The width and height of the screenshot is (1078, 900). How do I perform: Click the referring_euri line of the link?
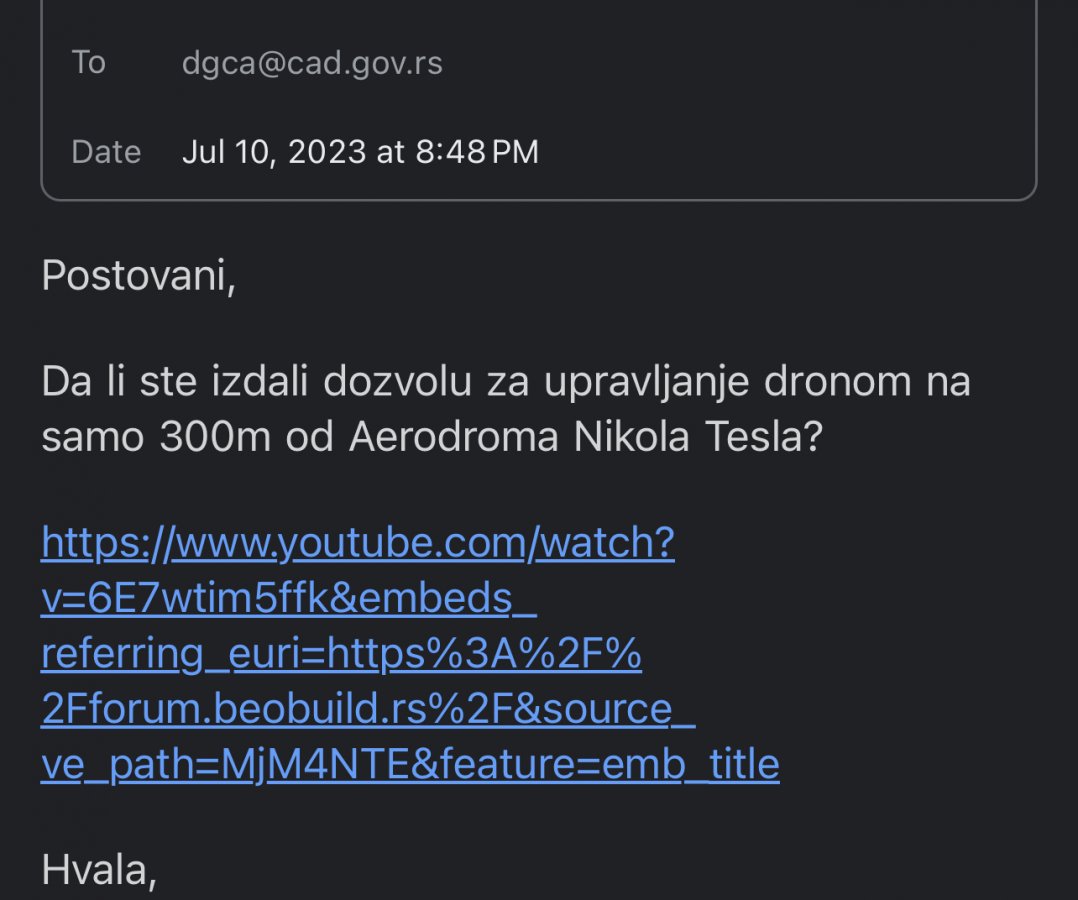coord(341,654)
